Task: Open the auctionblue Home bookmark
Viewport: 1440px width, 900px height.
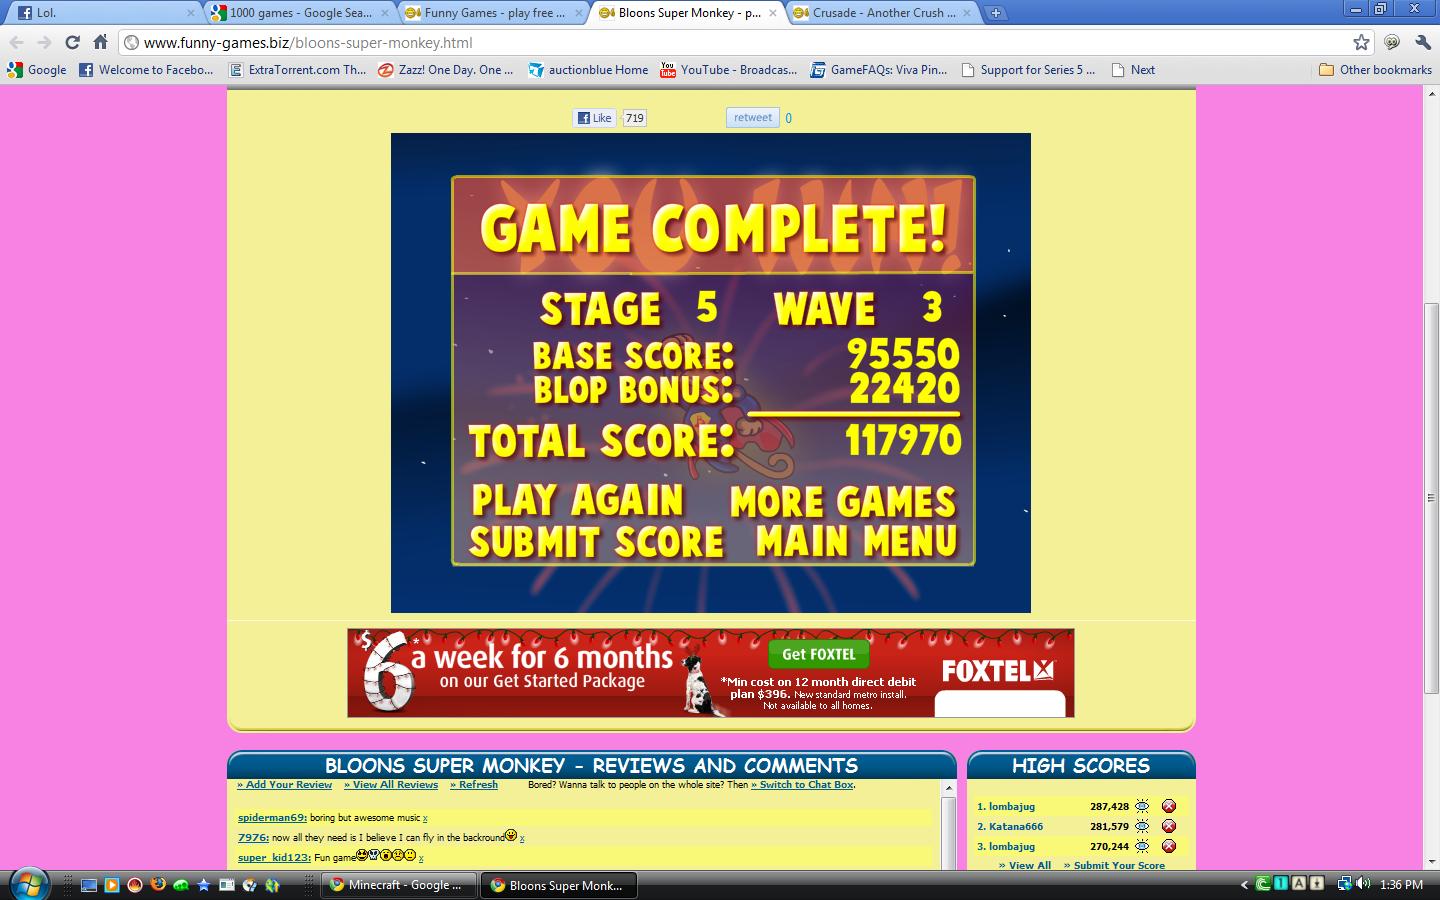Action: point(589,70)
